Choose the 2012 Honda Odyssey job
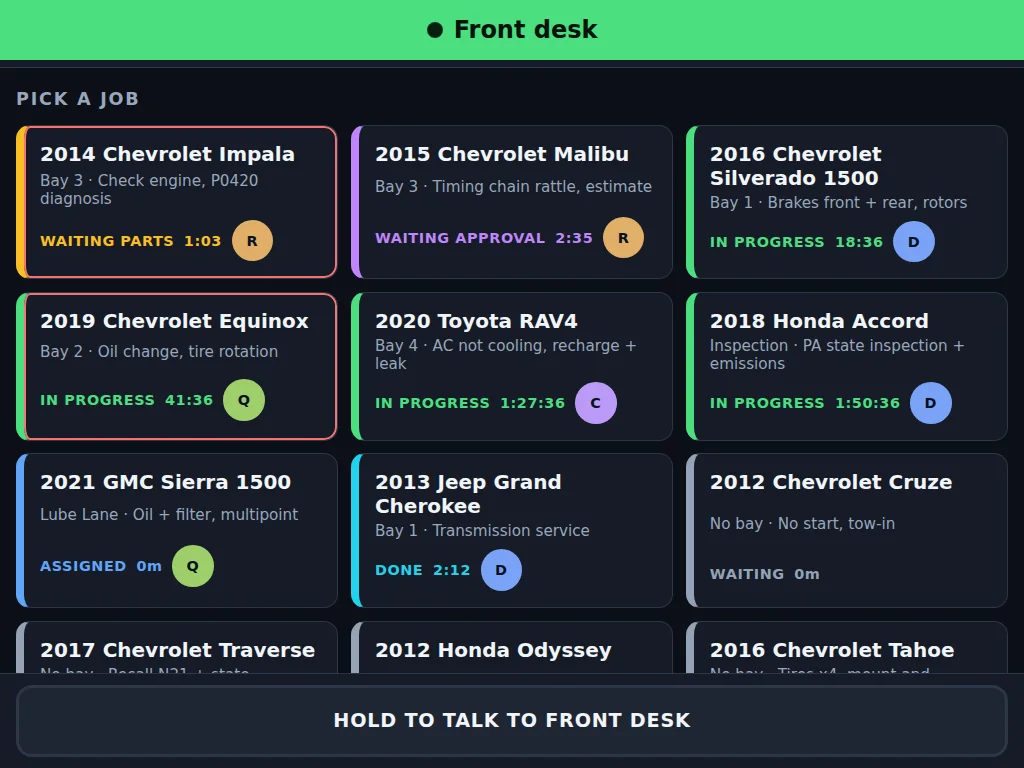Image resolution: width=1024 pixels, height=768 pixels. 512,648
